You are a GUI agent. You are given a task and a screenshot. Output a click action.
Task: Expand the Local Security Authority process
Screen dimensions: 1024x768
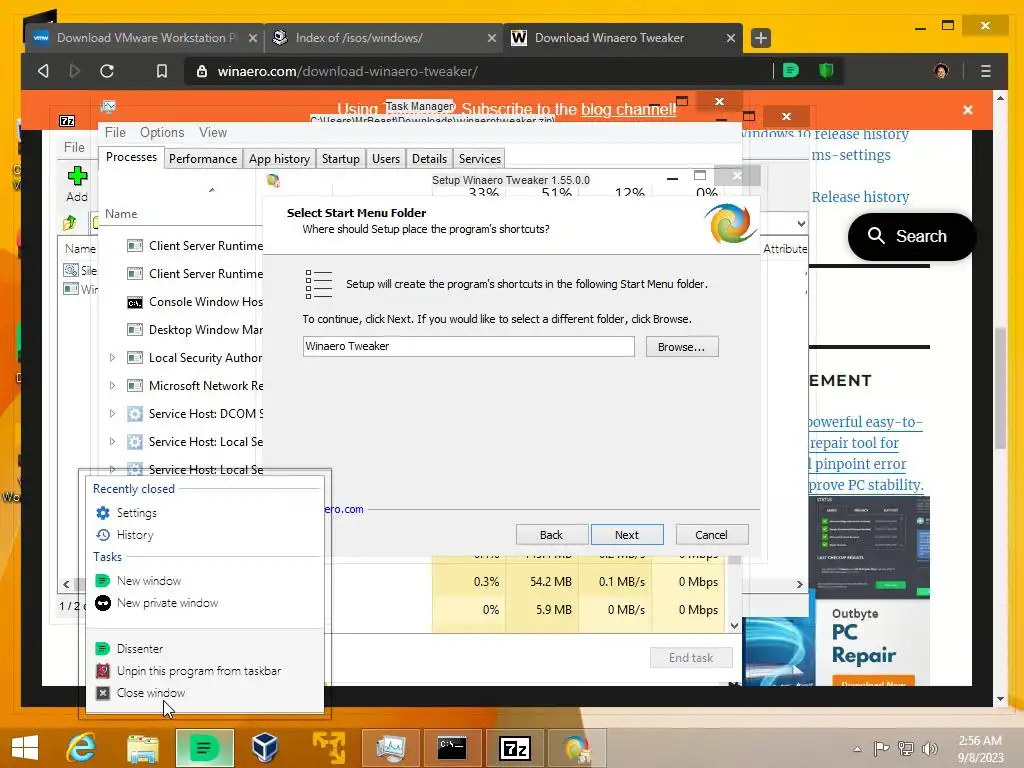(112, 358)
